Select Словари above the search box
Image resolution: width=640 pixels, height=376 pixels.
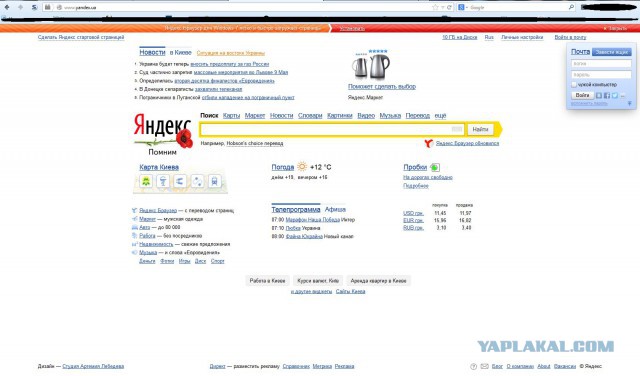coord(310,116)
